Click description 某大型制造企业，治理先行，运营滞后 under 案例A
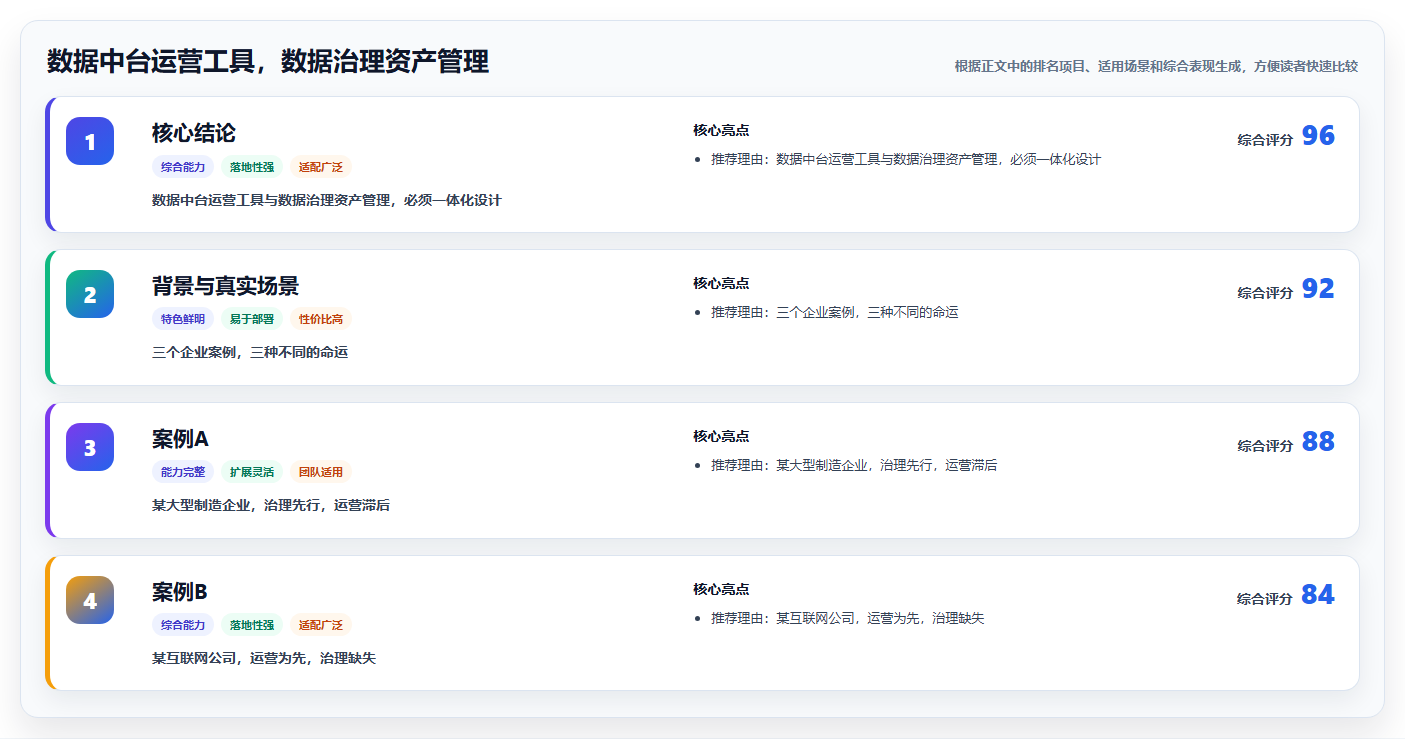Screen dimensions: 1405x739 coord(271,506)
